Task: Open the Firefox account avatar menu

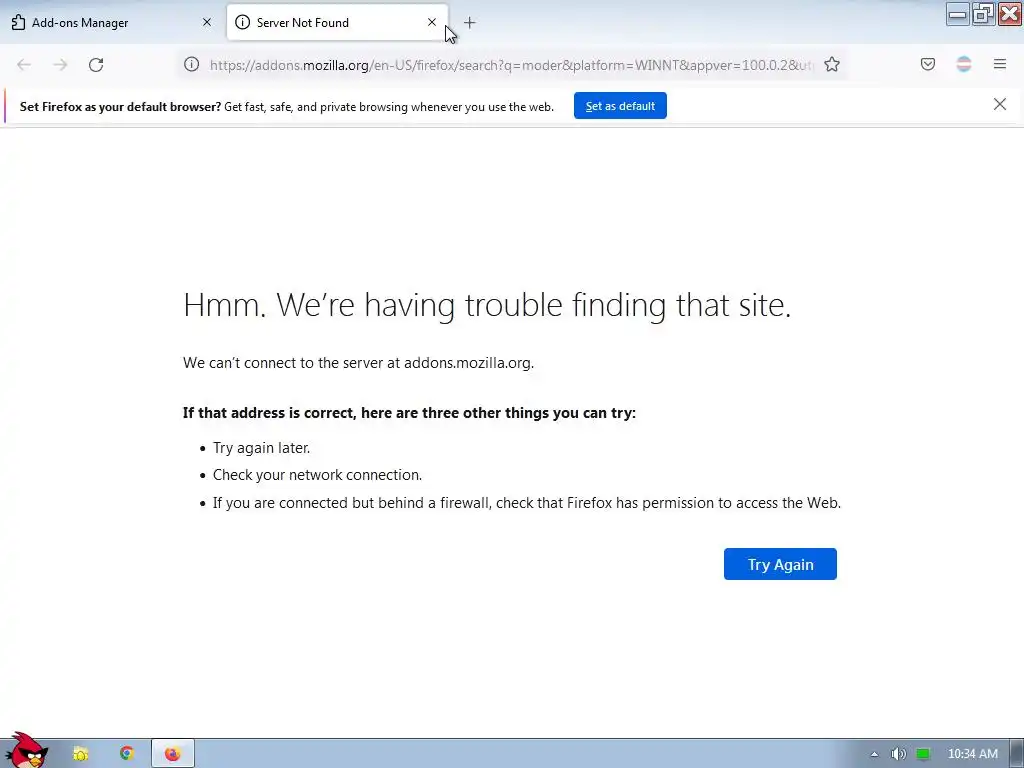Action: [x=964, y=64]
